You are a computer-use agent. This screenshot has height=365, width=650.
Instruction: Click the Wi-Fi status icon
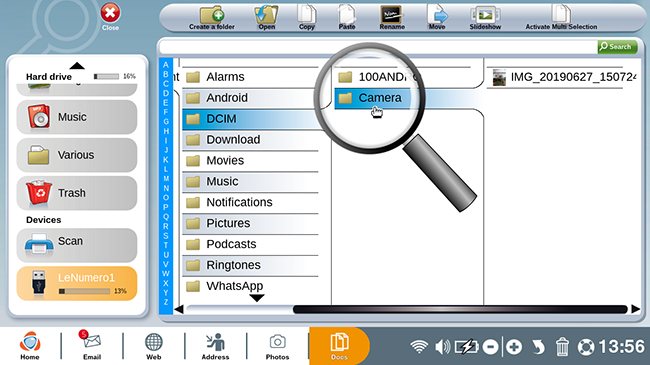point(419,346)
